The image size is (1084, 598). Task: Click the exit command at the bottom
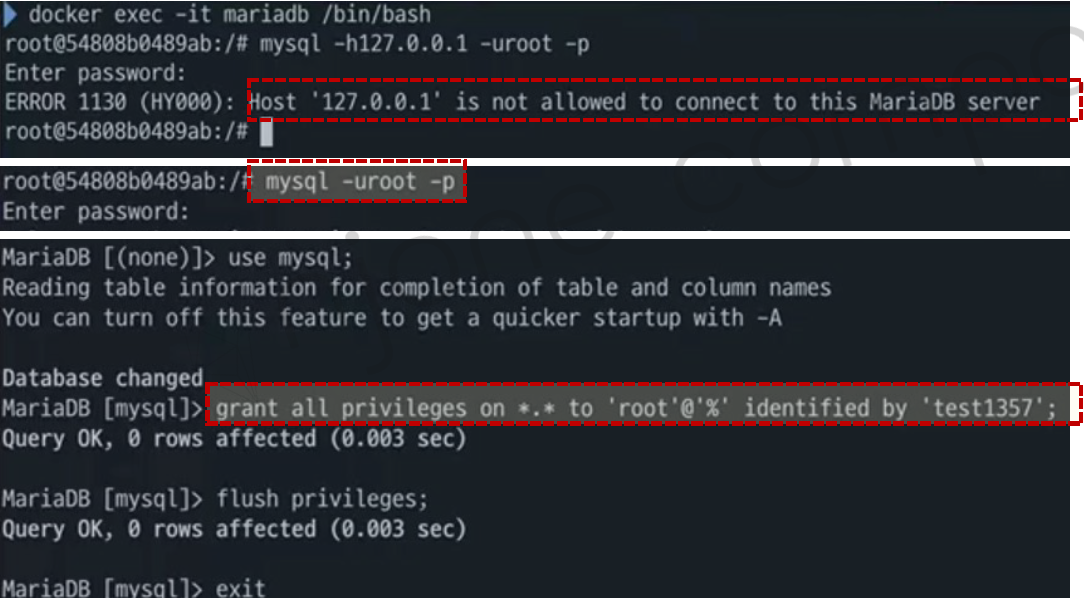point(241,588)
